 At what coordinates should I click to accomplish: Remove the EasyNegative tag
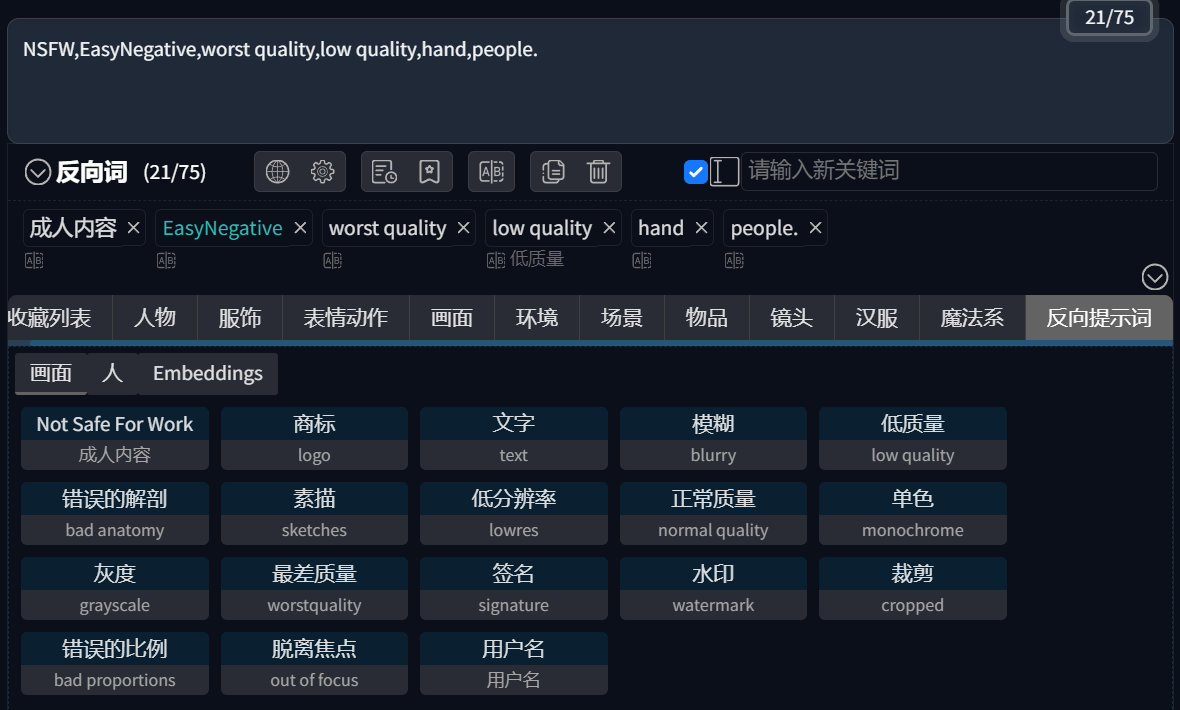[x=300, y=227]
